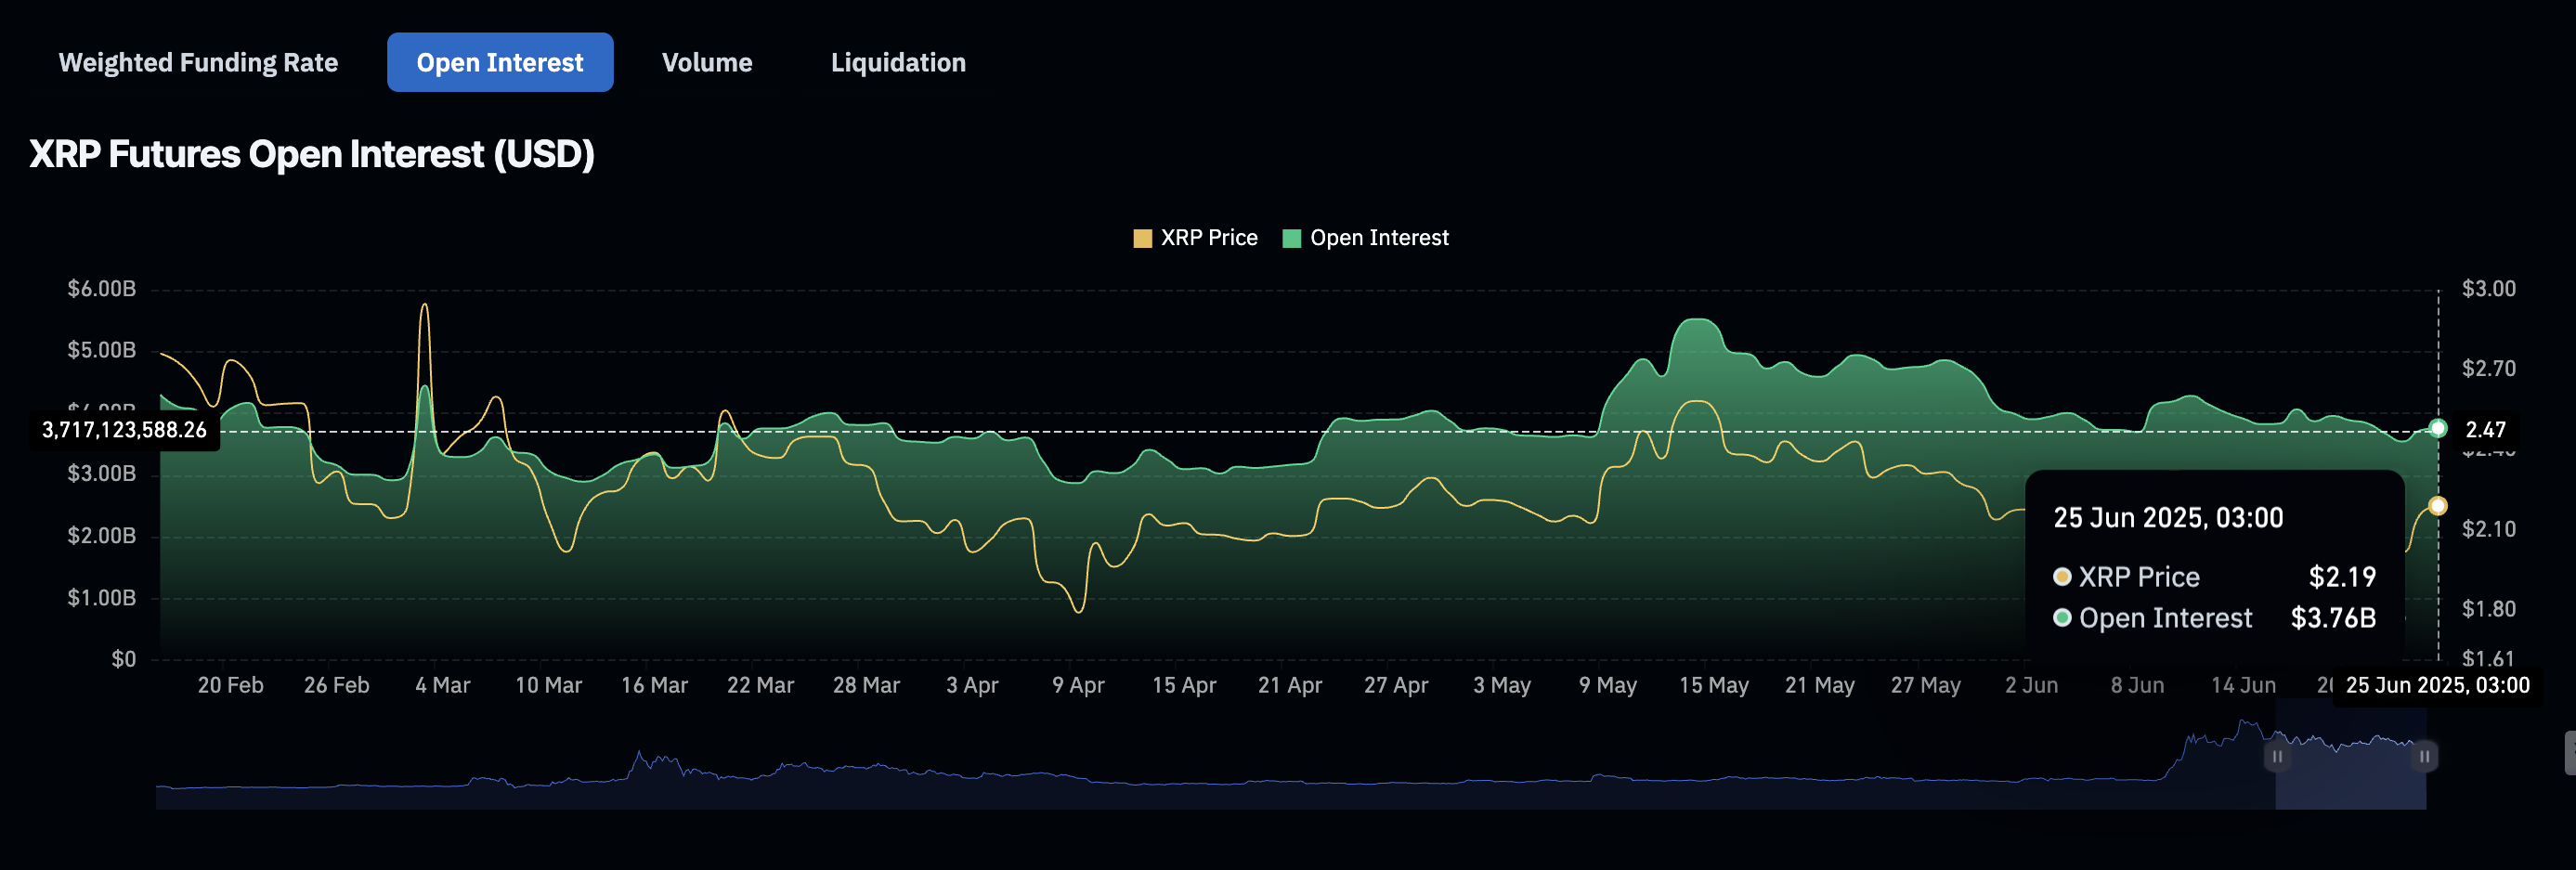
Task: Click the 4 Mar x-axis date label
Action: tap(442, 685)
